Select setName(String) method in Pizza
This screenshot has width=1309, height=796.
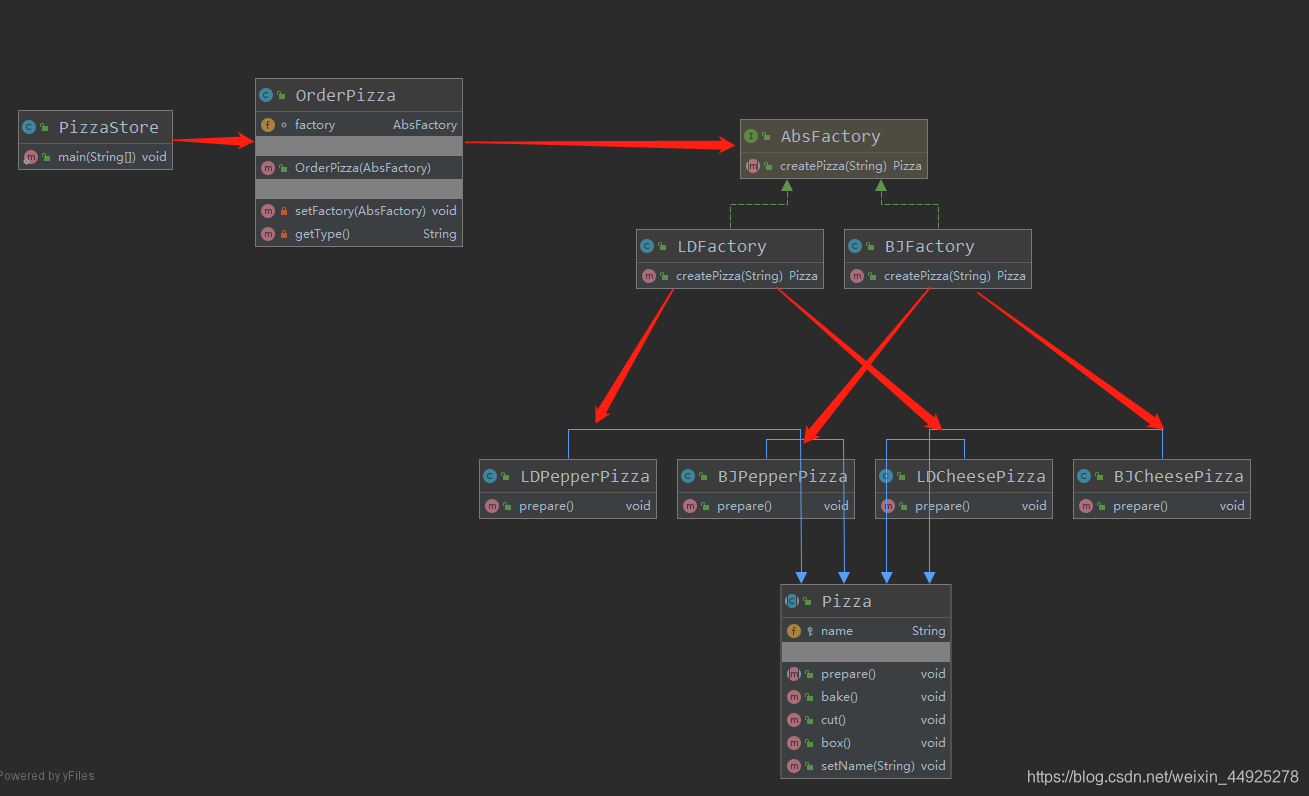click(866, 766)
